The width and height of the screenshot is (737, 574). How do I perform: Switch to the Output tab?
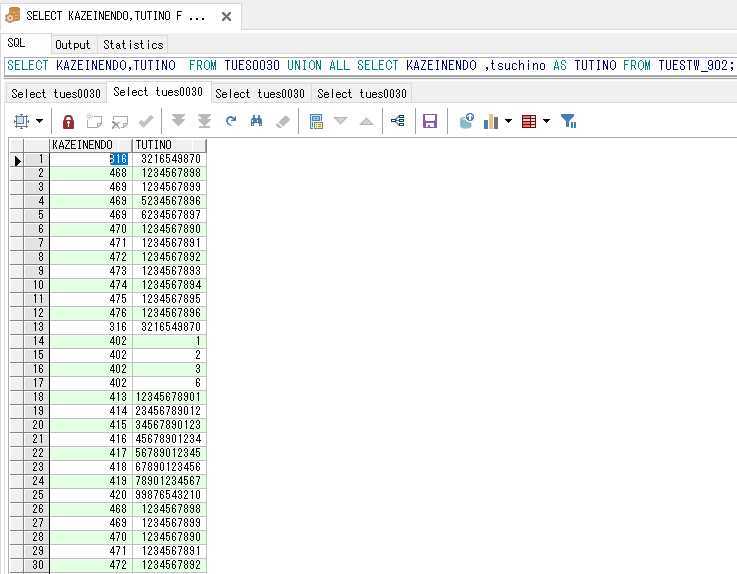(73, 45)
